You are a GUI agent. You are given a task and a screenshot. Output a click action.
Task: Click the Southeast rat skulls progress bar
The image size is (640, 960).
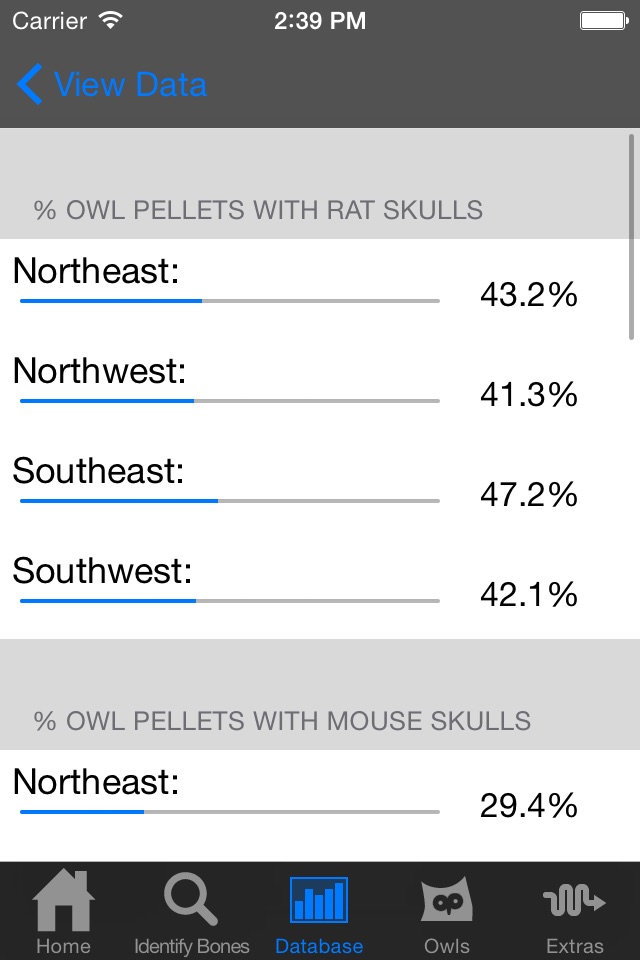229,500
